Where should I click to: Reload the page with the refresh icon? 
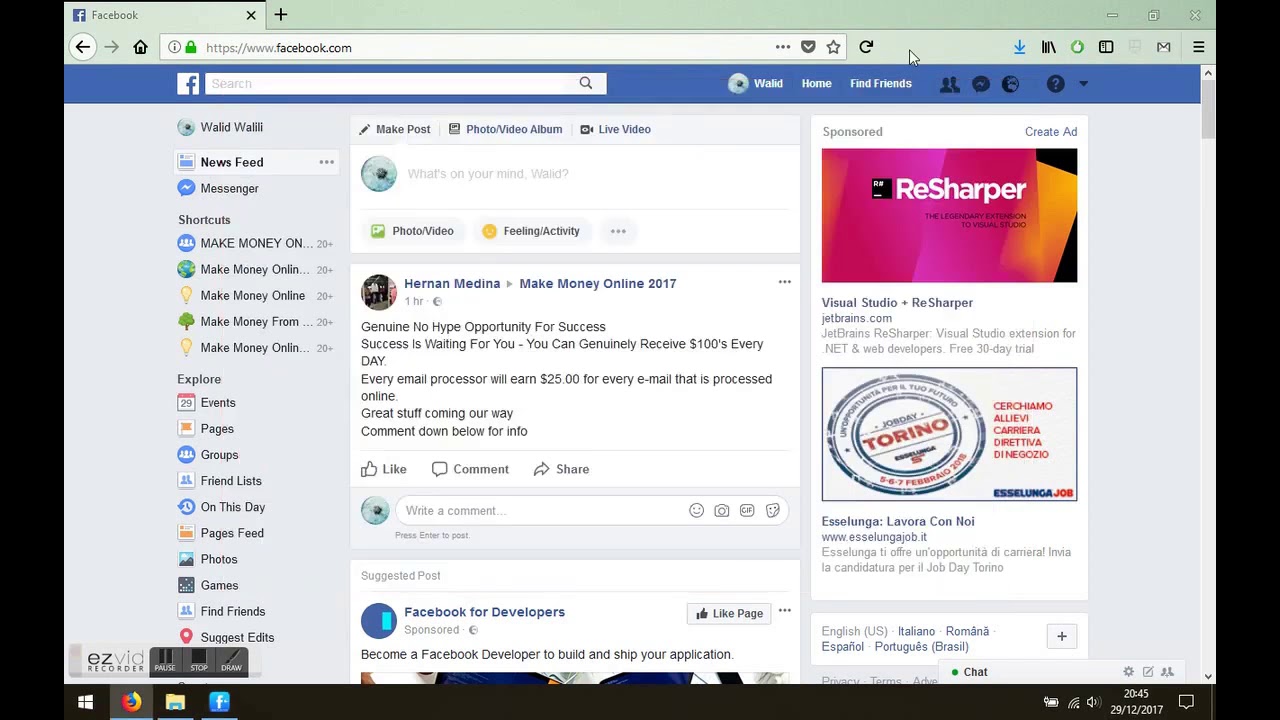pyautogui.click(x=866, y=47)
